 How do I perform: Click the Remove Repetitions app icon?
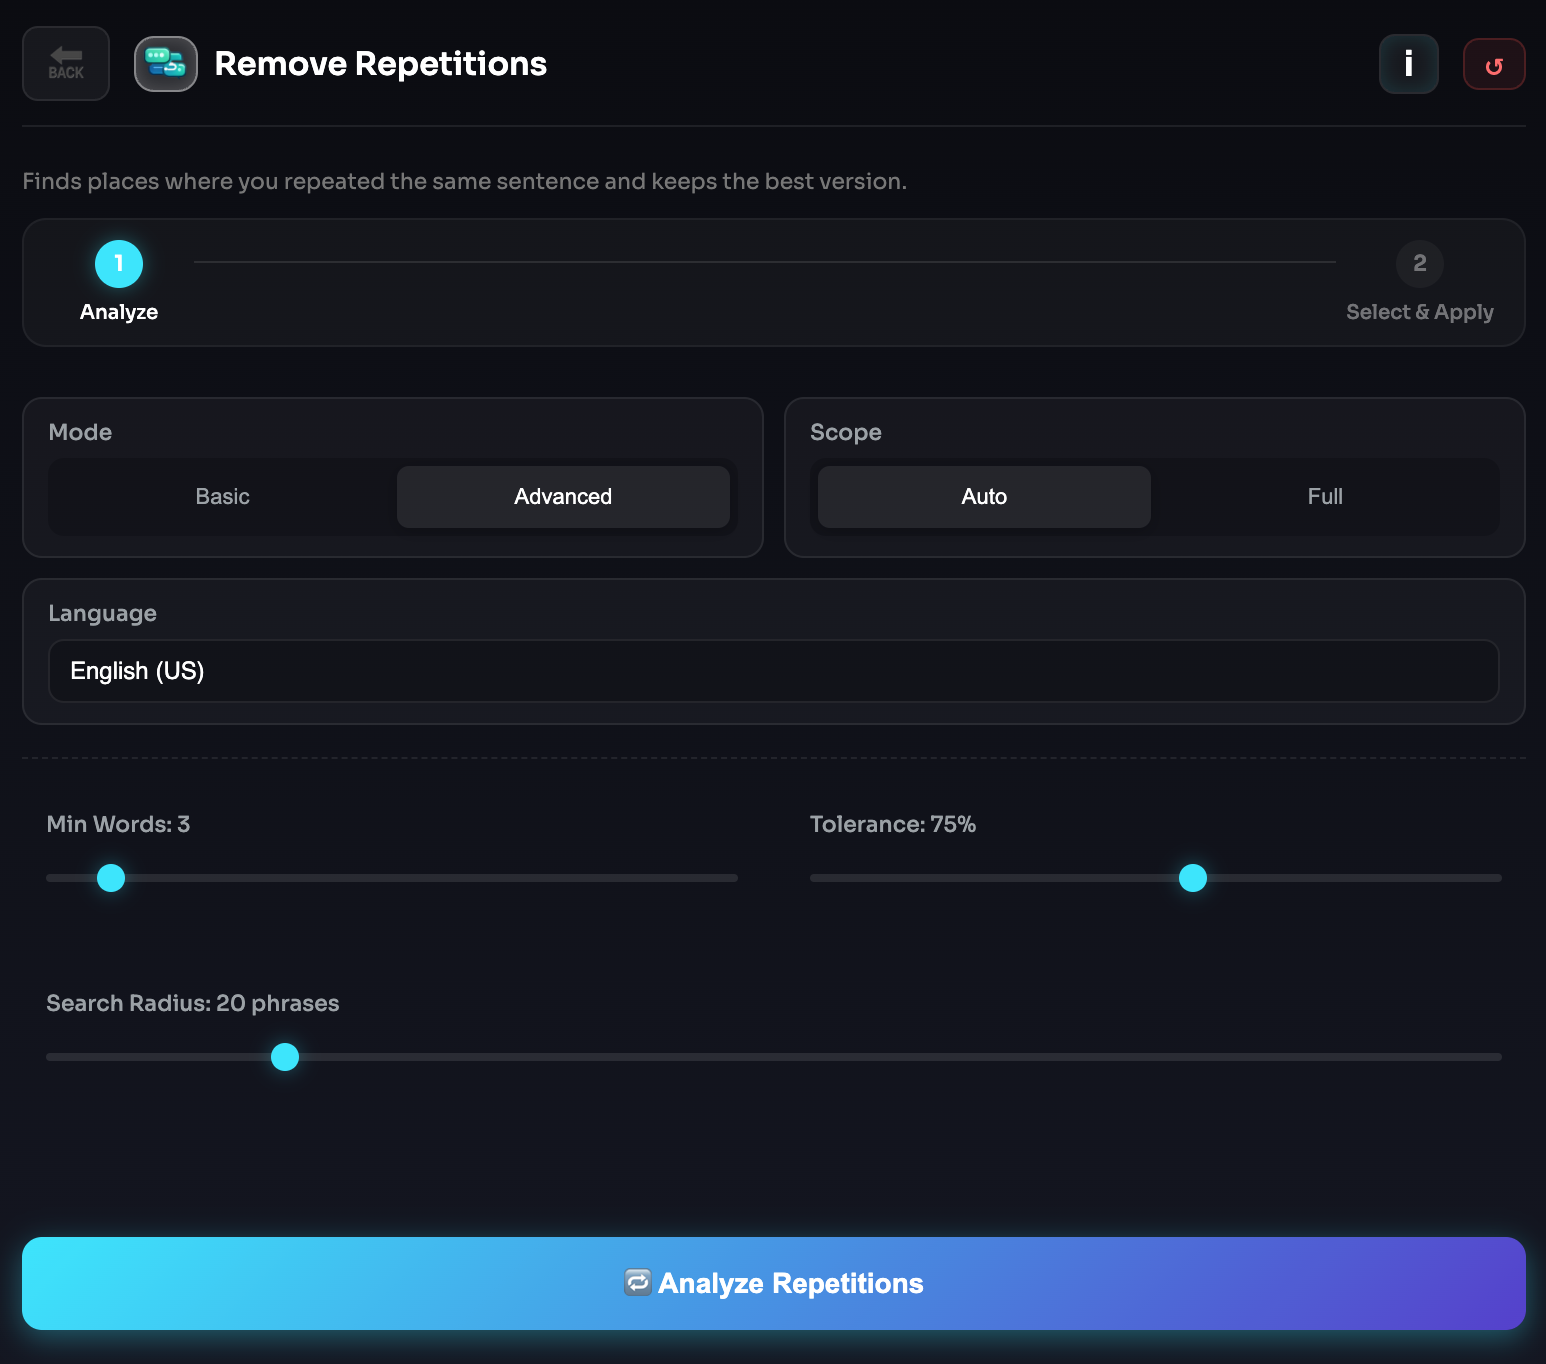pos(166,64)
